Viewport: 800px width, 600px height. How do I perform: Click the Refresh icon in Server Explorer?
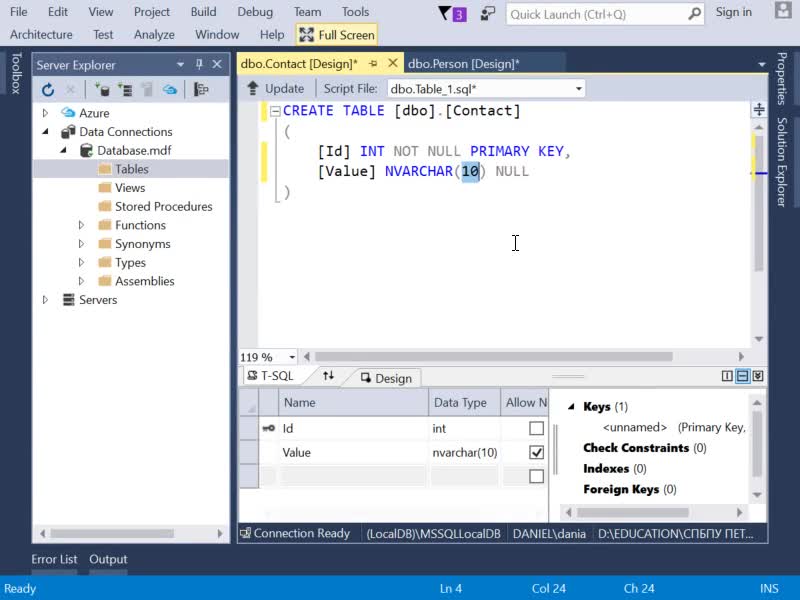[x=48, y=90]
